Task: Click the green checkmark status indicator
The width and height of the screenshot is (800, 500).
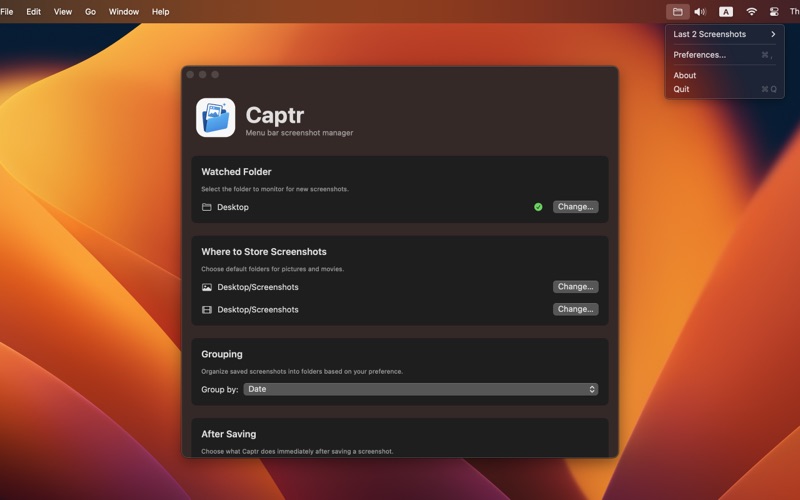Action: [538, 207]
